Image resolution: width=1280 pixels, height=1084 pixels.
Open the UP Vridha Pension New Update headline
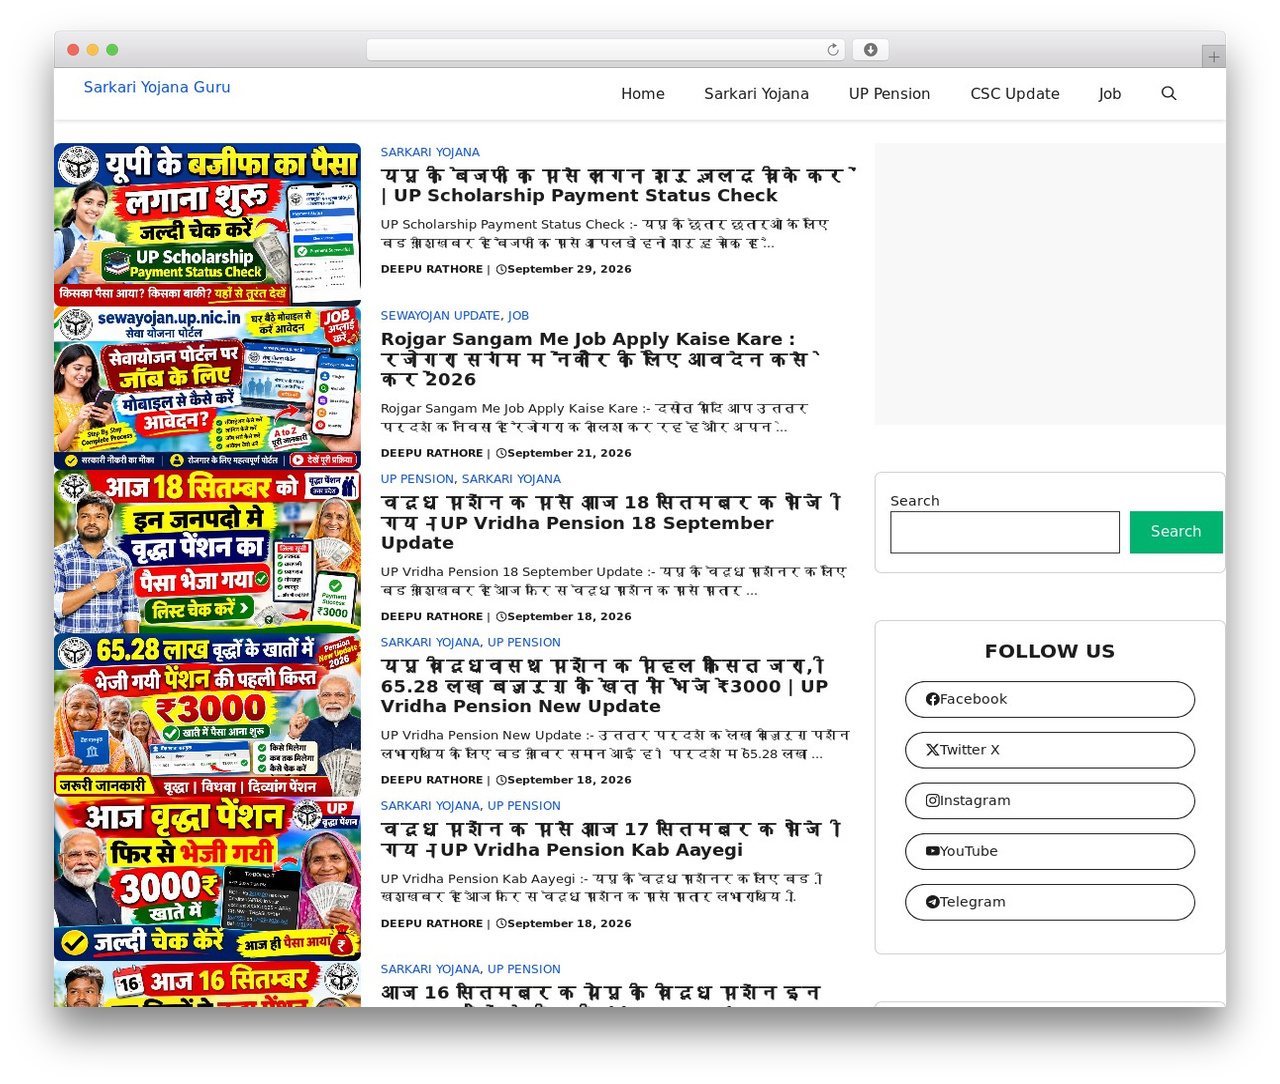click(605, 686)
